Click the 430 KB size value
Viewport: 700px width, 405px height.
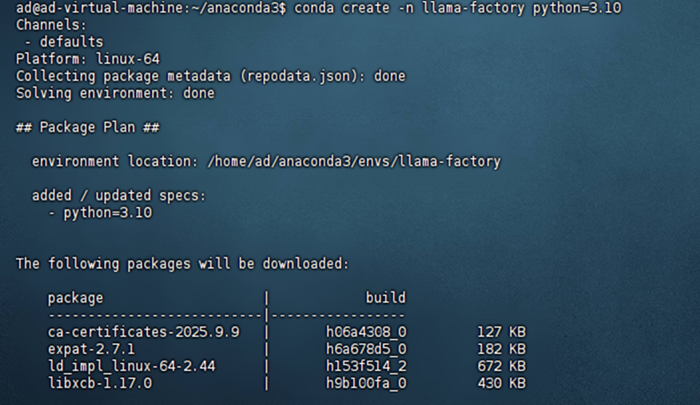click(x=502, y=383)
